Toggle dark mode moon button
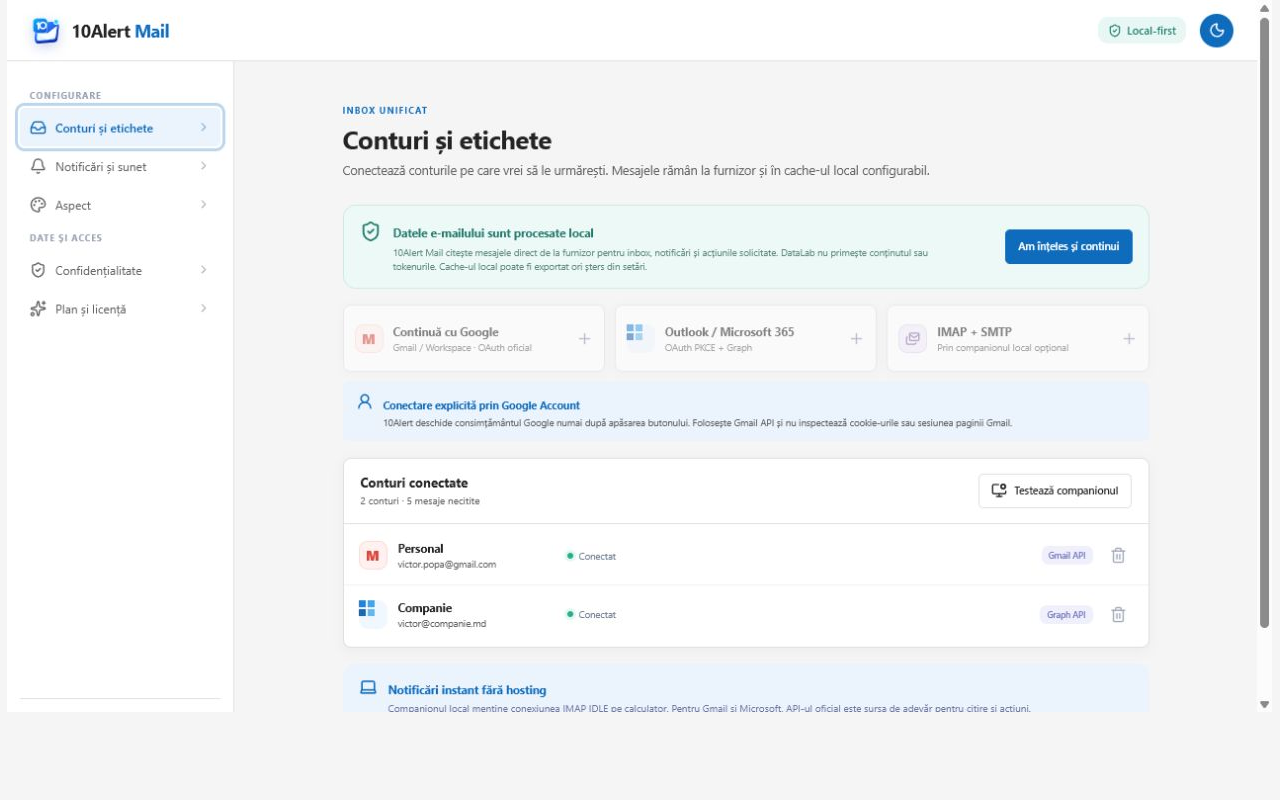This screenshot has height=800, width=1280. click(1216, 31)
